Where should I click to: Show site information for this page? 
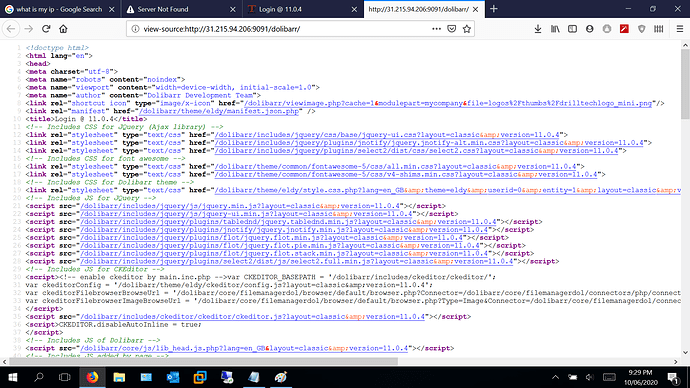point(136,29)
